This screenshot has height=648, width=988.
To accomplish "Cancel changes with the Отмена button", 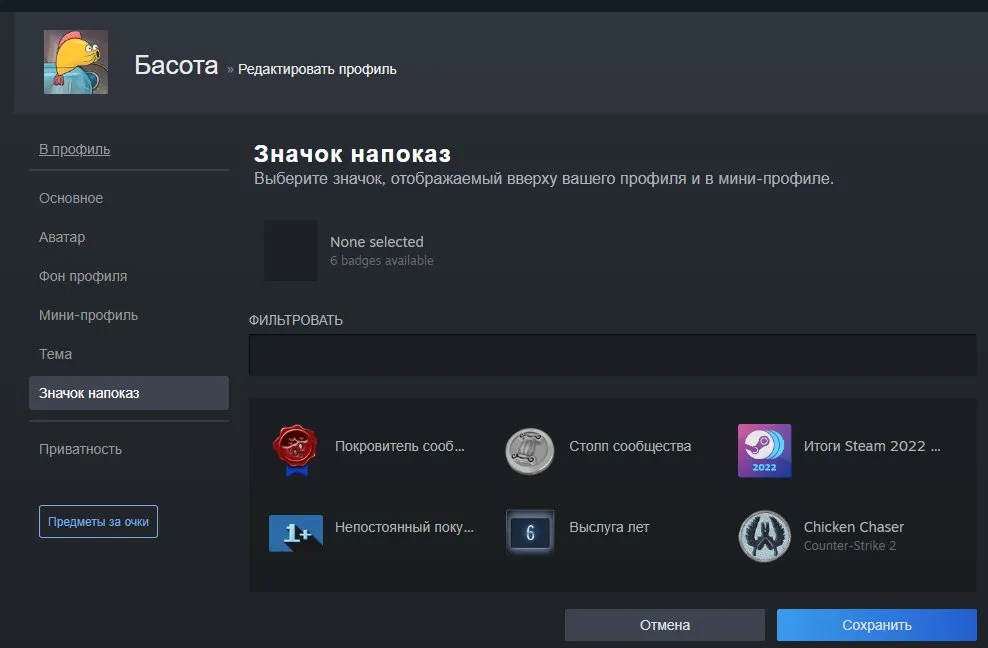I will click(x=665, y=625).
